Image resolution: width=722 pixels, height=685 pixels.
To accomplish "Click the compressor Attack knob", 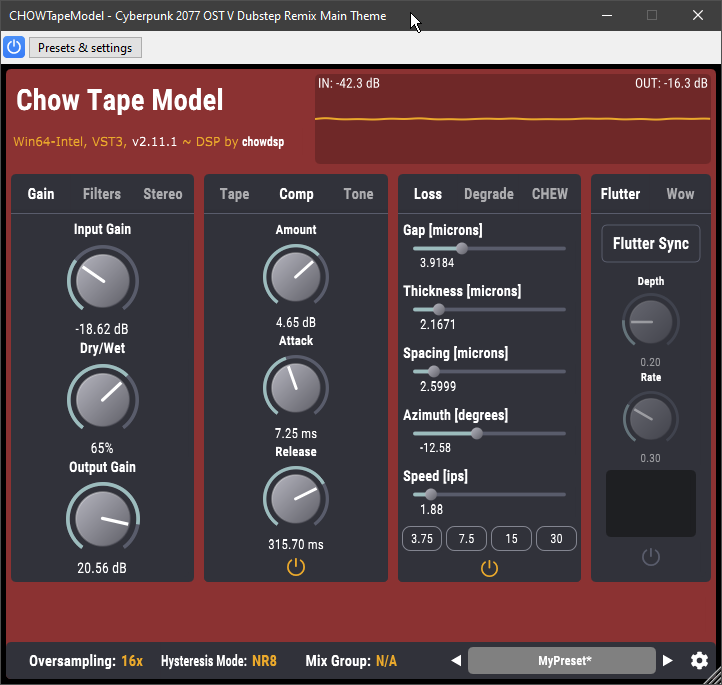I will point(296,388).
